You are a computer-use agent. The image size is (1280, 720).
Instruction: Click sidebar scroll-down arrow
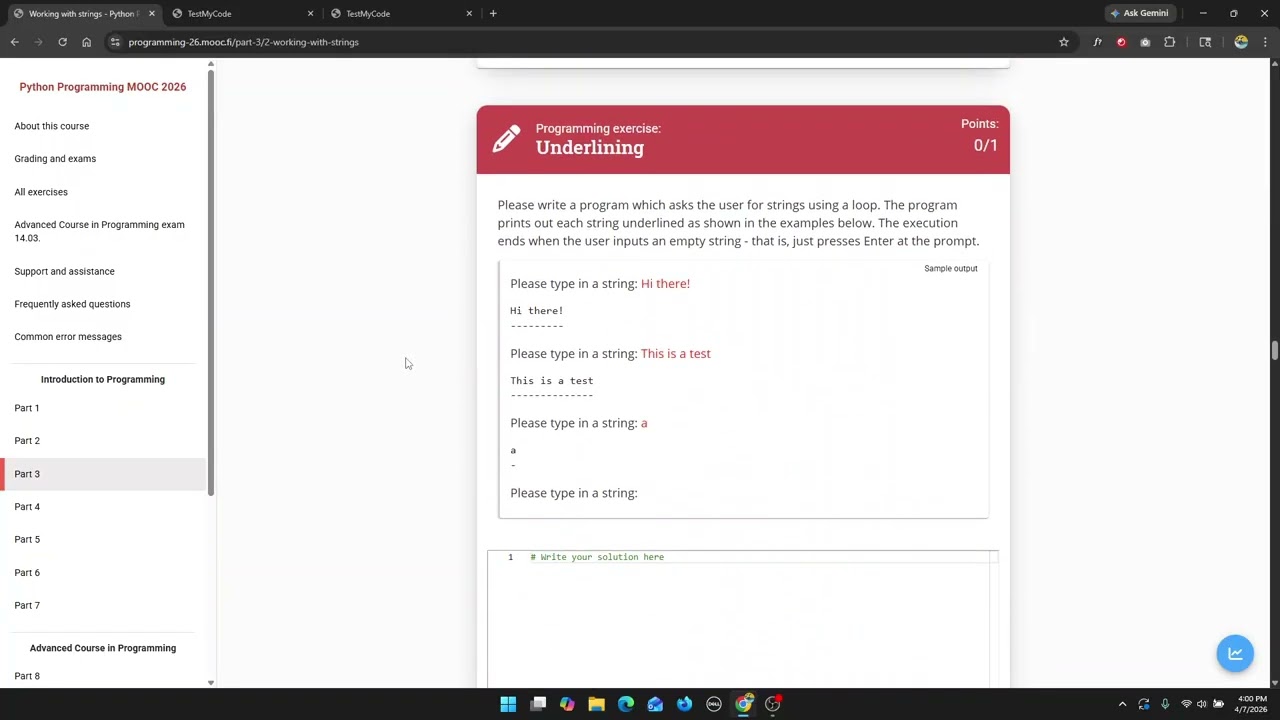click(x=210, y=683)
